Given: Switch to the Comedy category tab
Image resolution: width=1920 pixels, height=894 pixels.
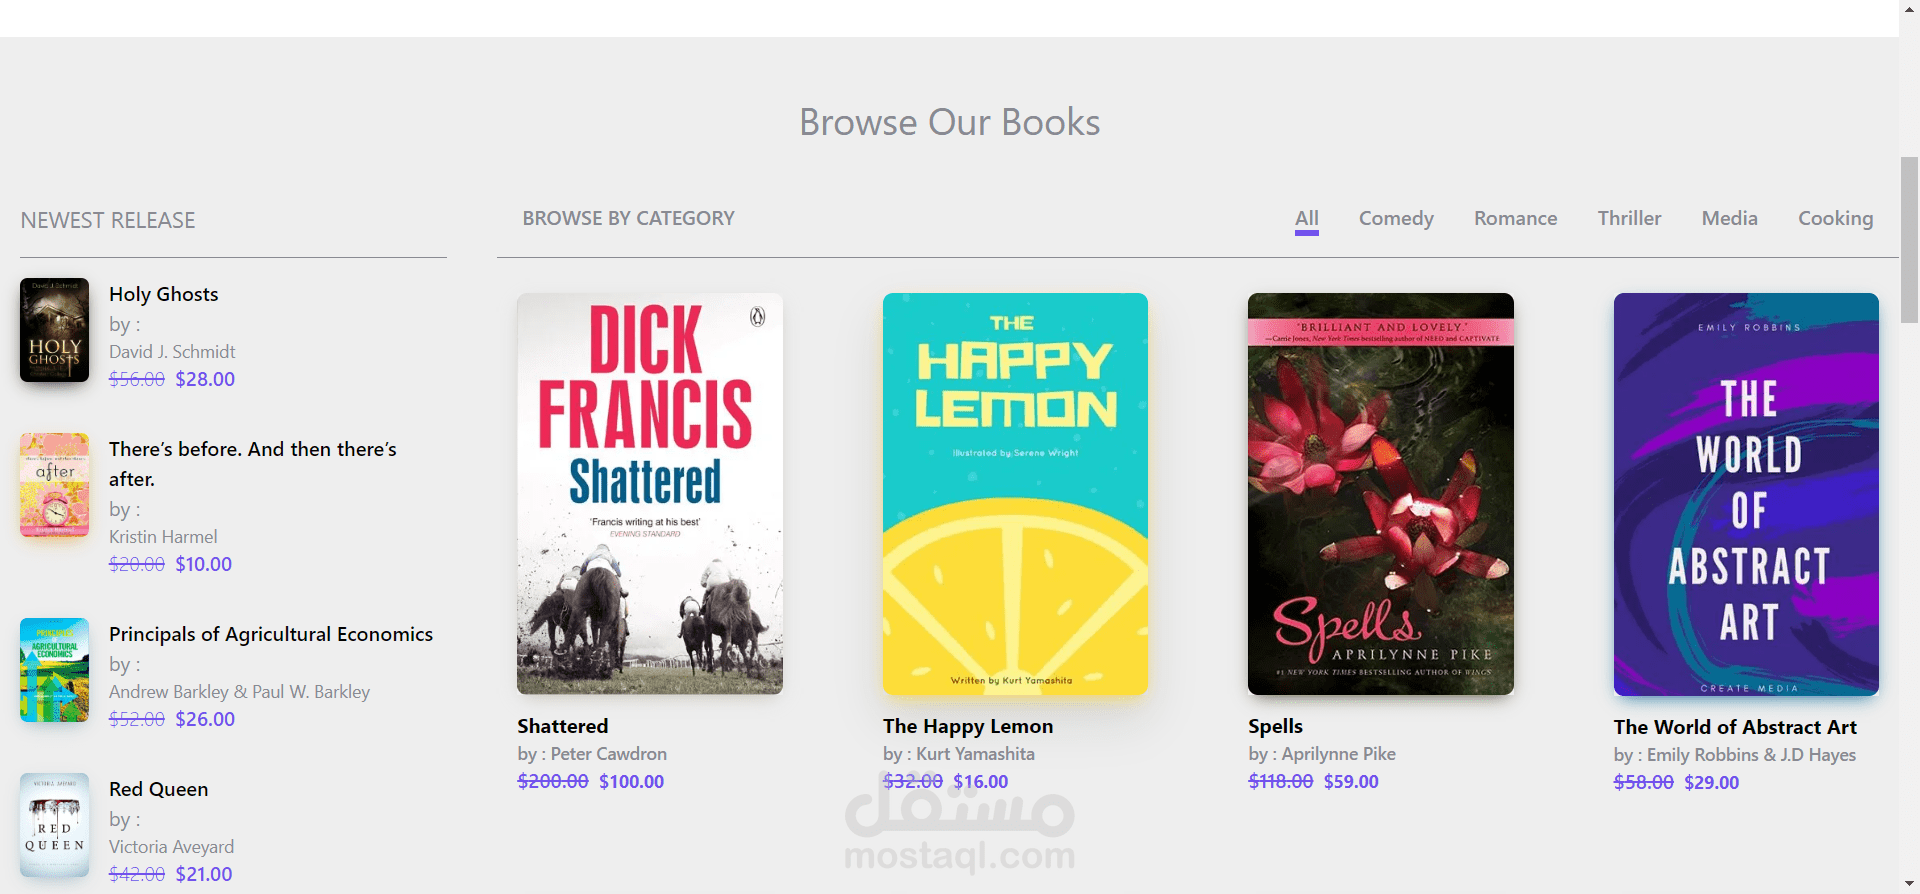Looking at the screenshot, I should pyautogui.click(x=1396, y=218).
